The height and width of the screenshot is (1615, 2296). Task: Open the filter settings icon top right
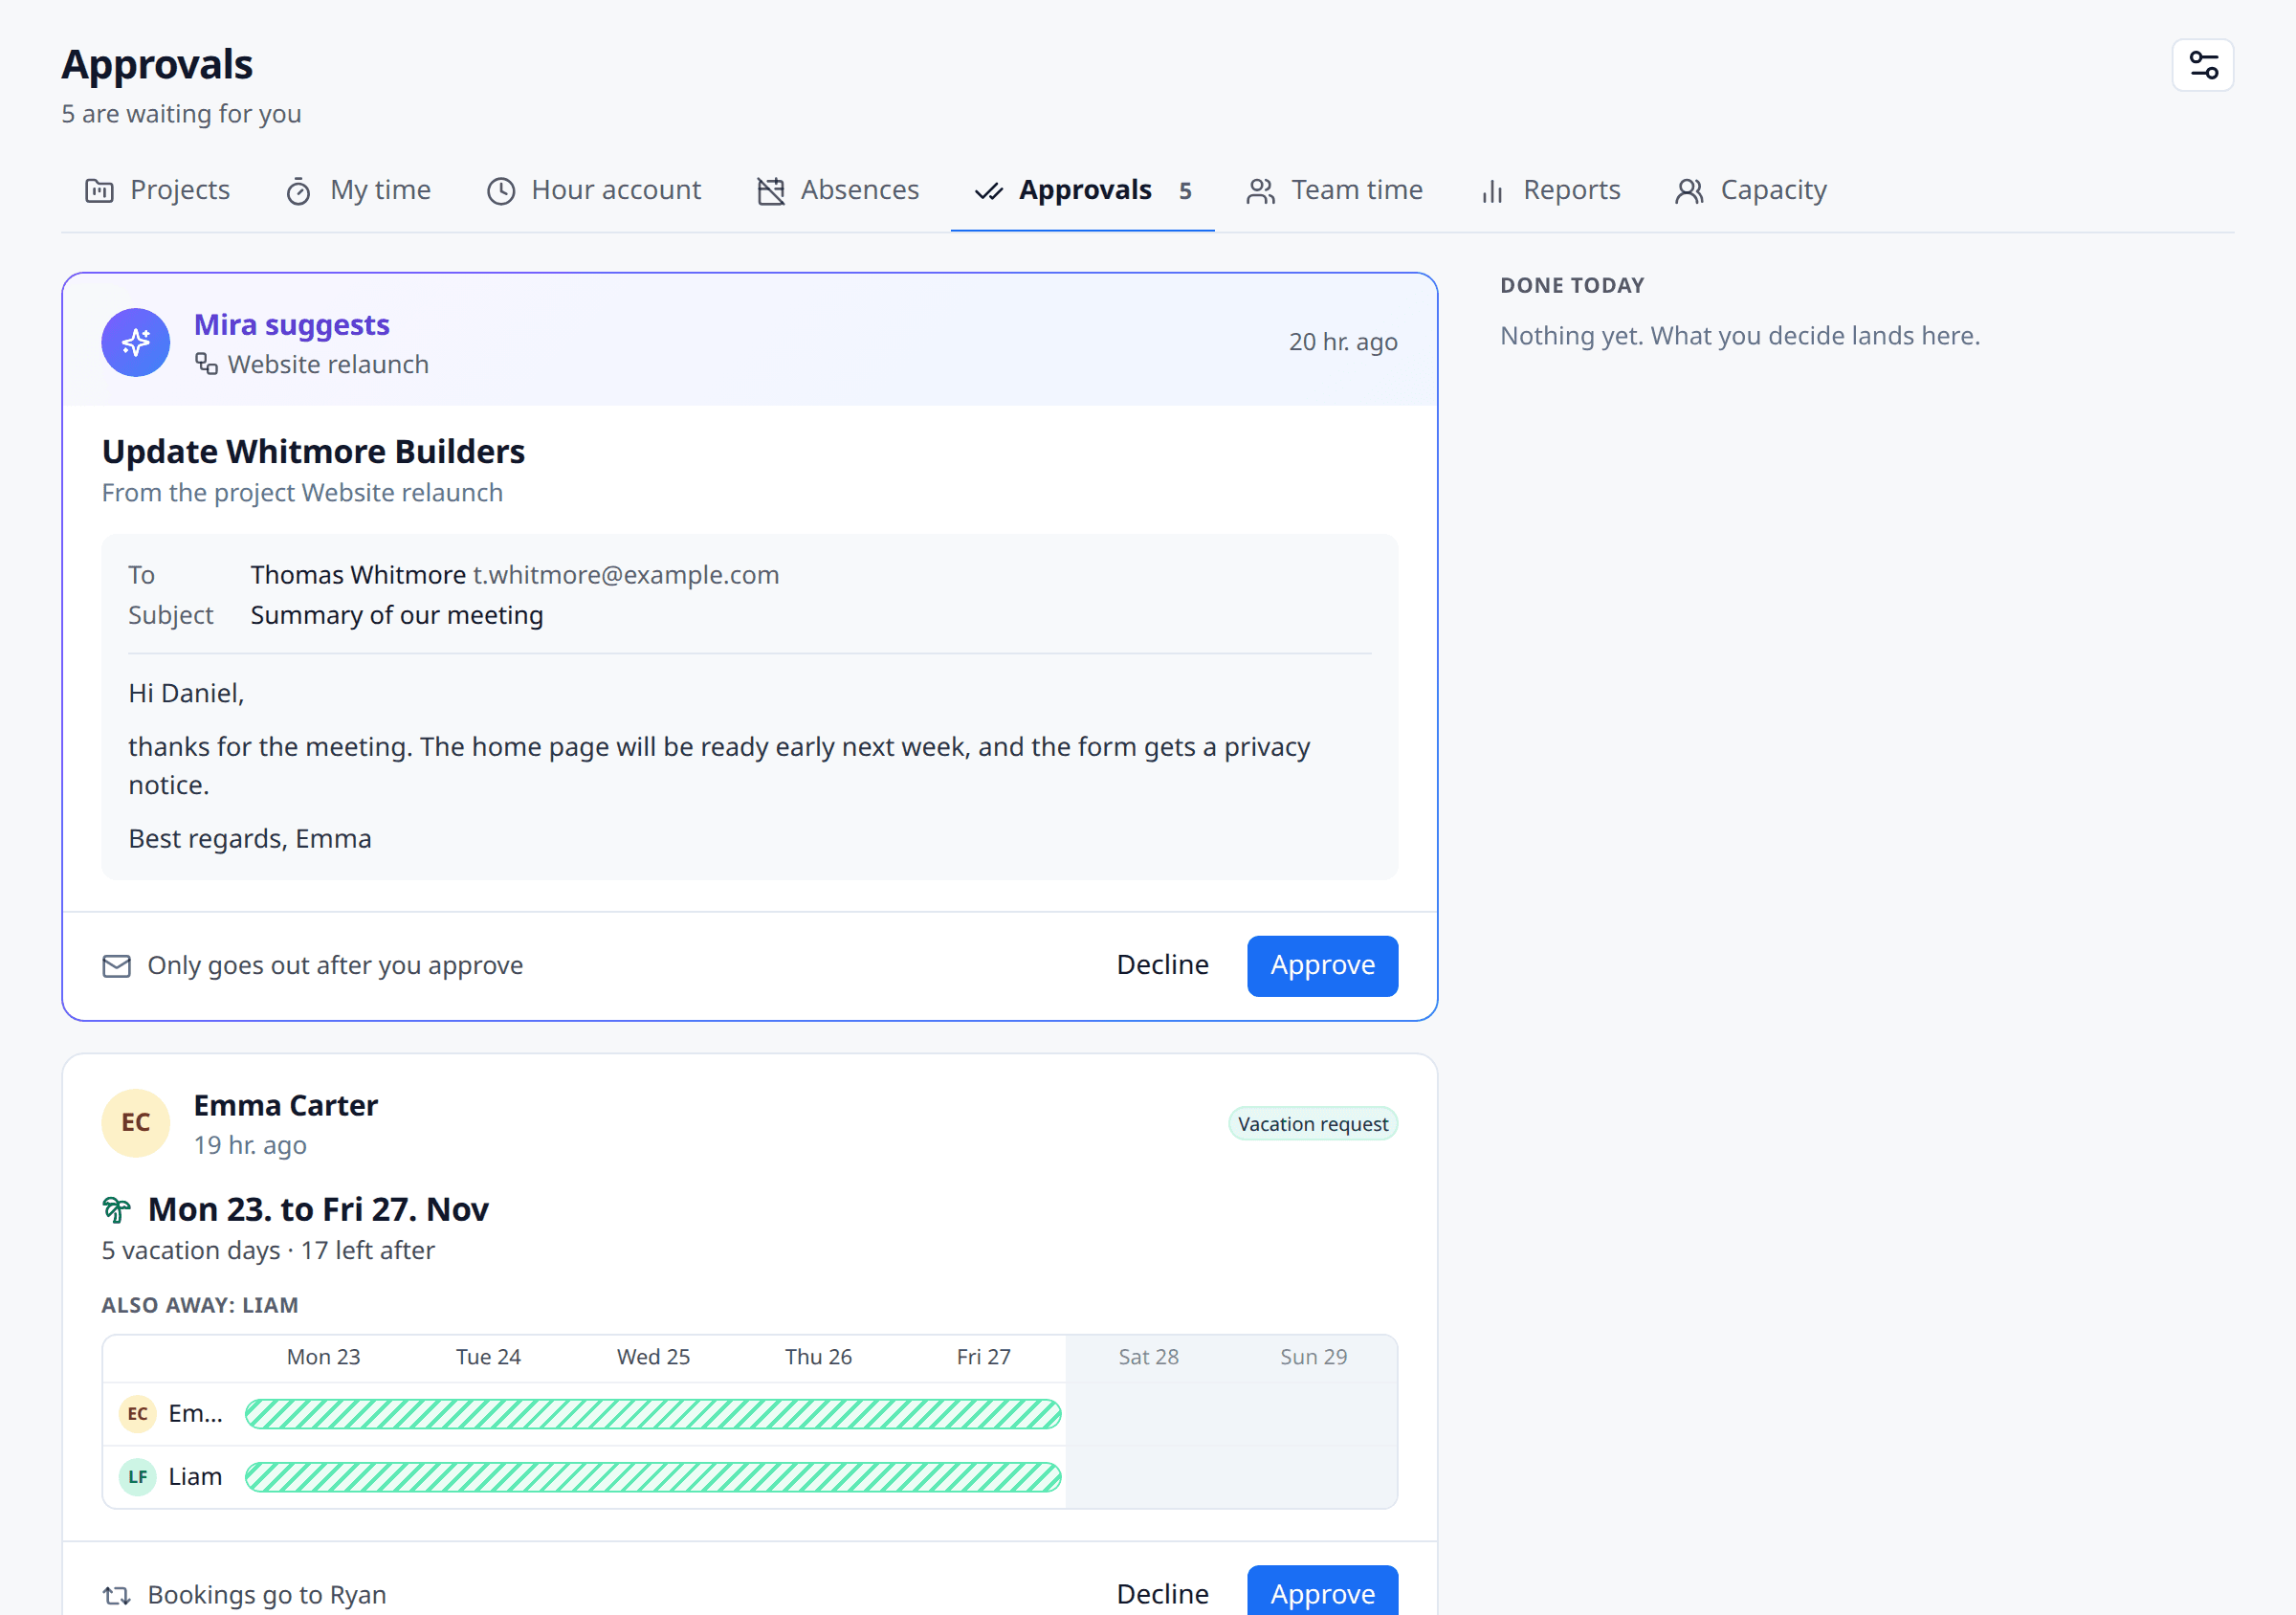click(x=2202, y=65)
